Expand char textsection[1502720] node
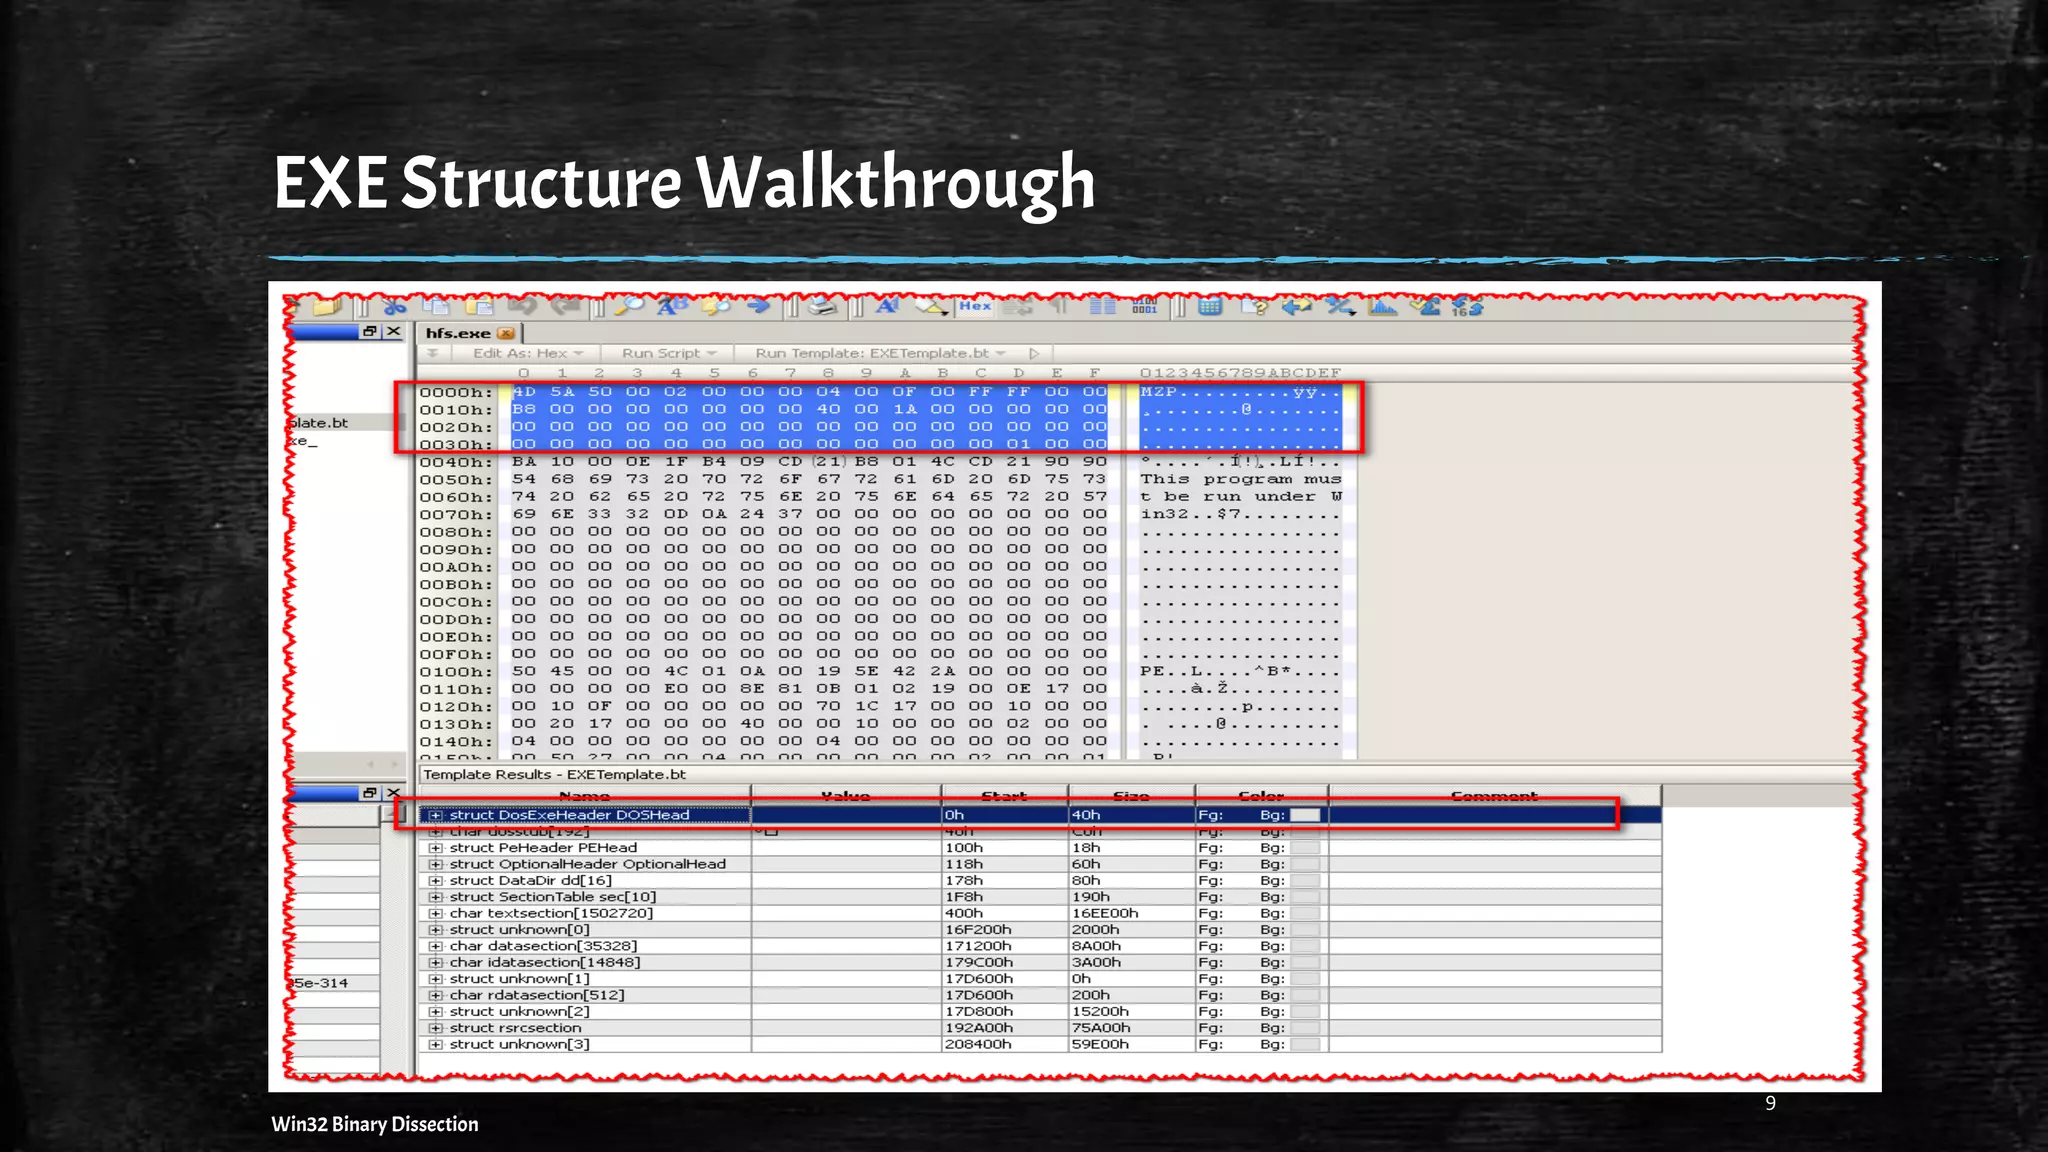The height and width of the screenshot is (1152, 2048). click(x=436, y=913)
